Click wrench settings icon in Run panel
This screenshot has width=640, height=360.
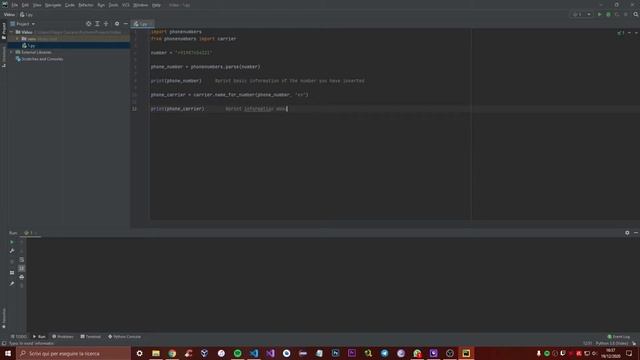click(x=12, y=251)
